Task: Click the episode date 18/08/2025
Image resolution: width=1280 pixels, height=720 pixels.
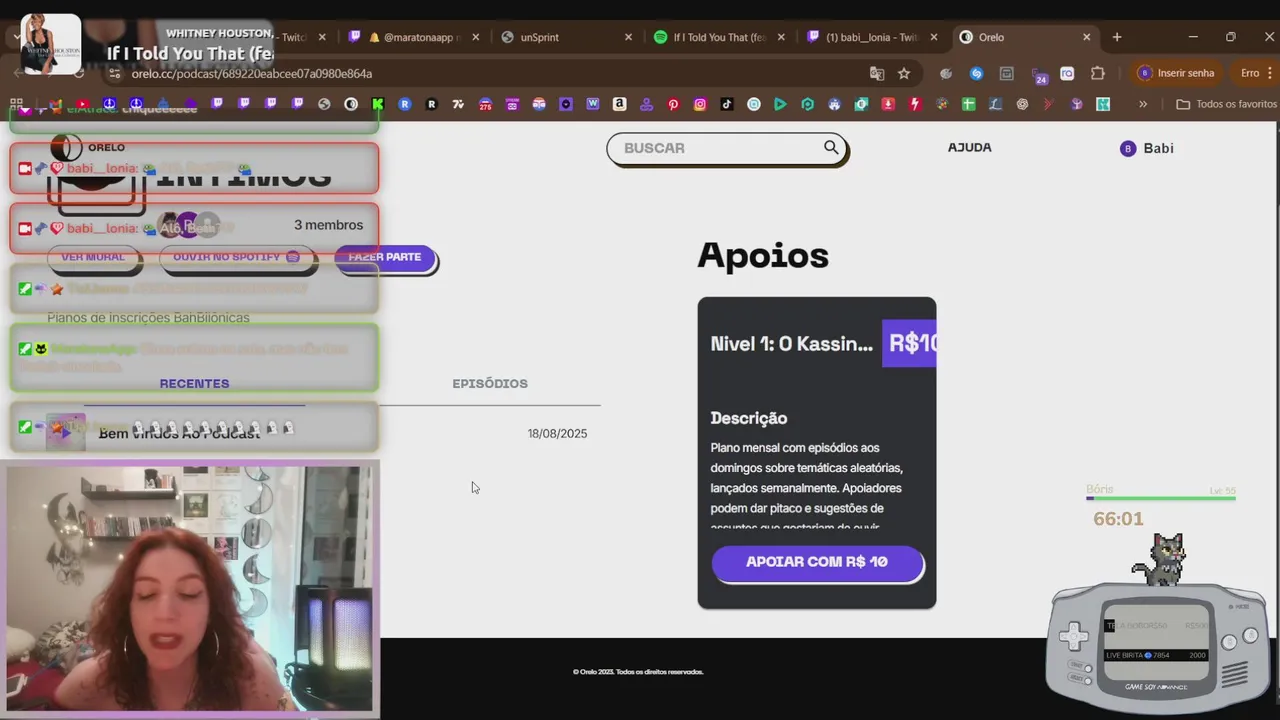Action: [557, 433]
